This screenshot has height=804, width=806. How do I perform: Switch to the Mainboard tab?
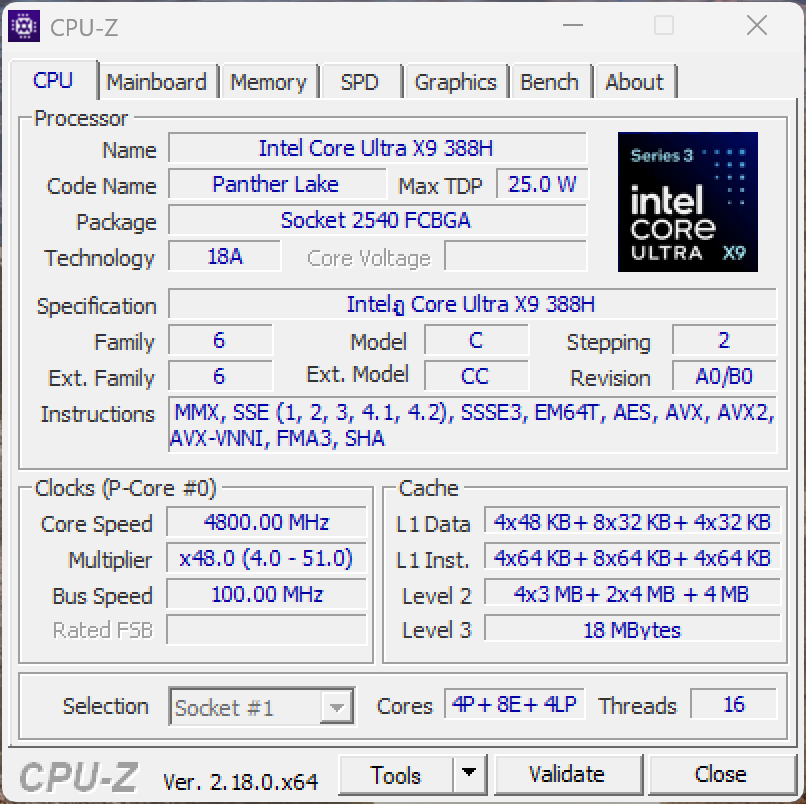156,82
